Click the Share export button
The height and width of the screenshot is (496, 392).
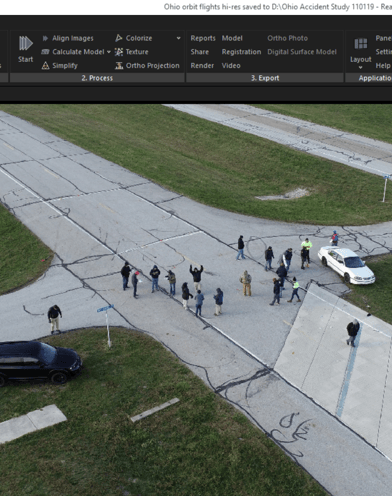coord(200,52)
